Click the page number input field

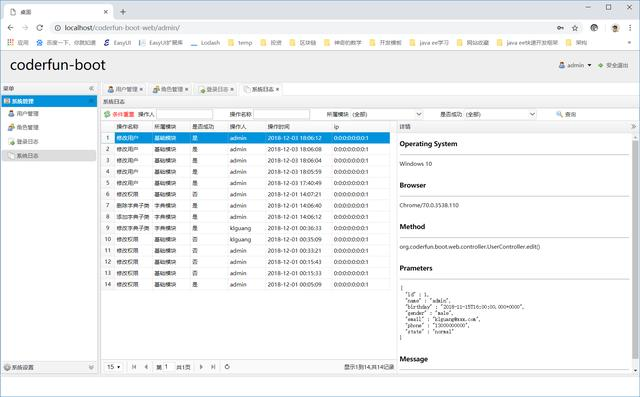pyautogui.click(x=168, y=367)
